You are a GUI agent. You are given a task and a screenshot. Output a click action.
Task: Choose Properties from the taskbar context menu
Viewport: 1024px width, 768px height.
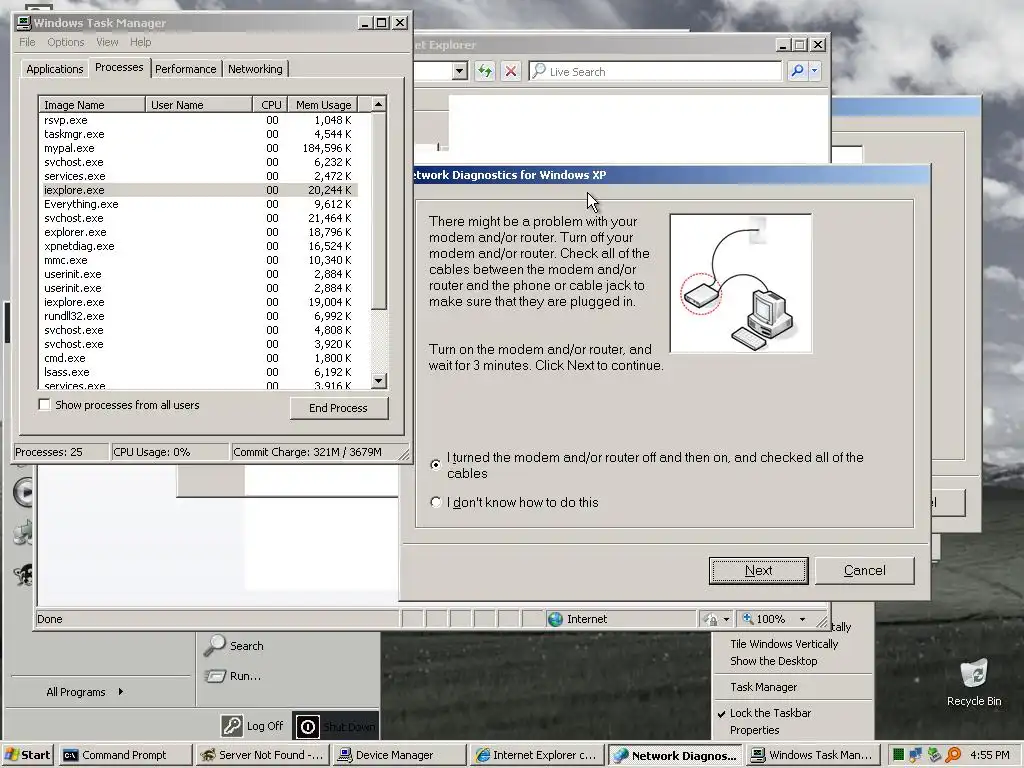point(754,730)
